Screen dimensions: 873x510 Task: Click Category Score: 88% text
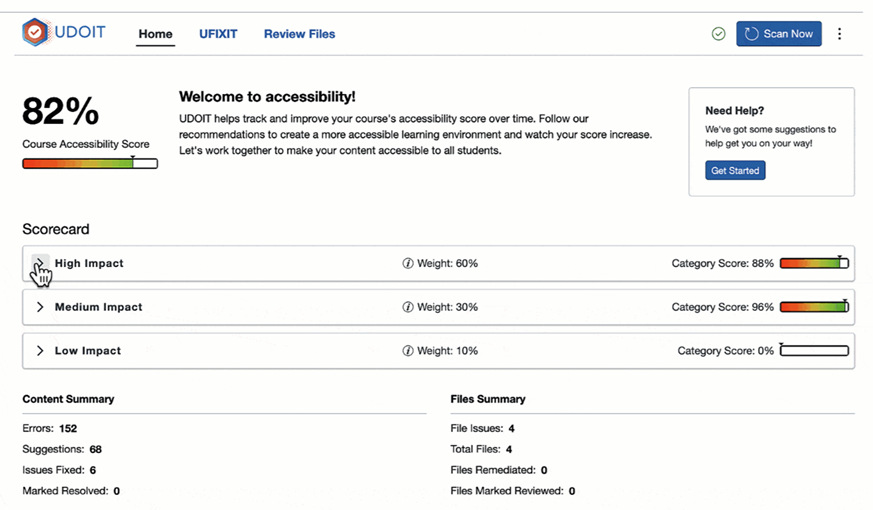pos(723,263)
